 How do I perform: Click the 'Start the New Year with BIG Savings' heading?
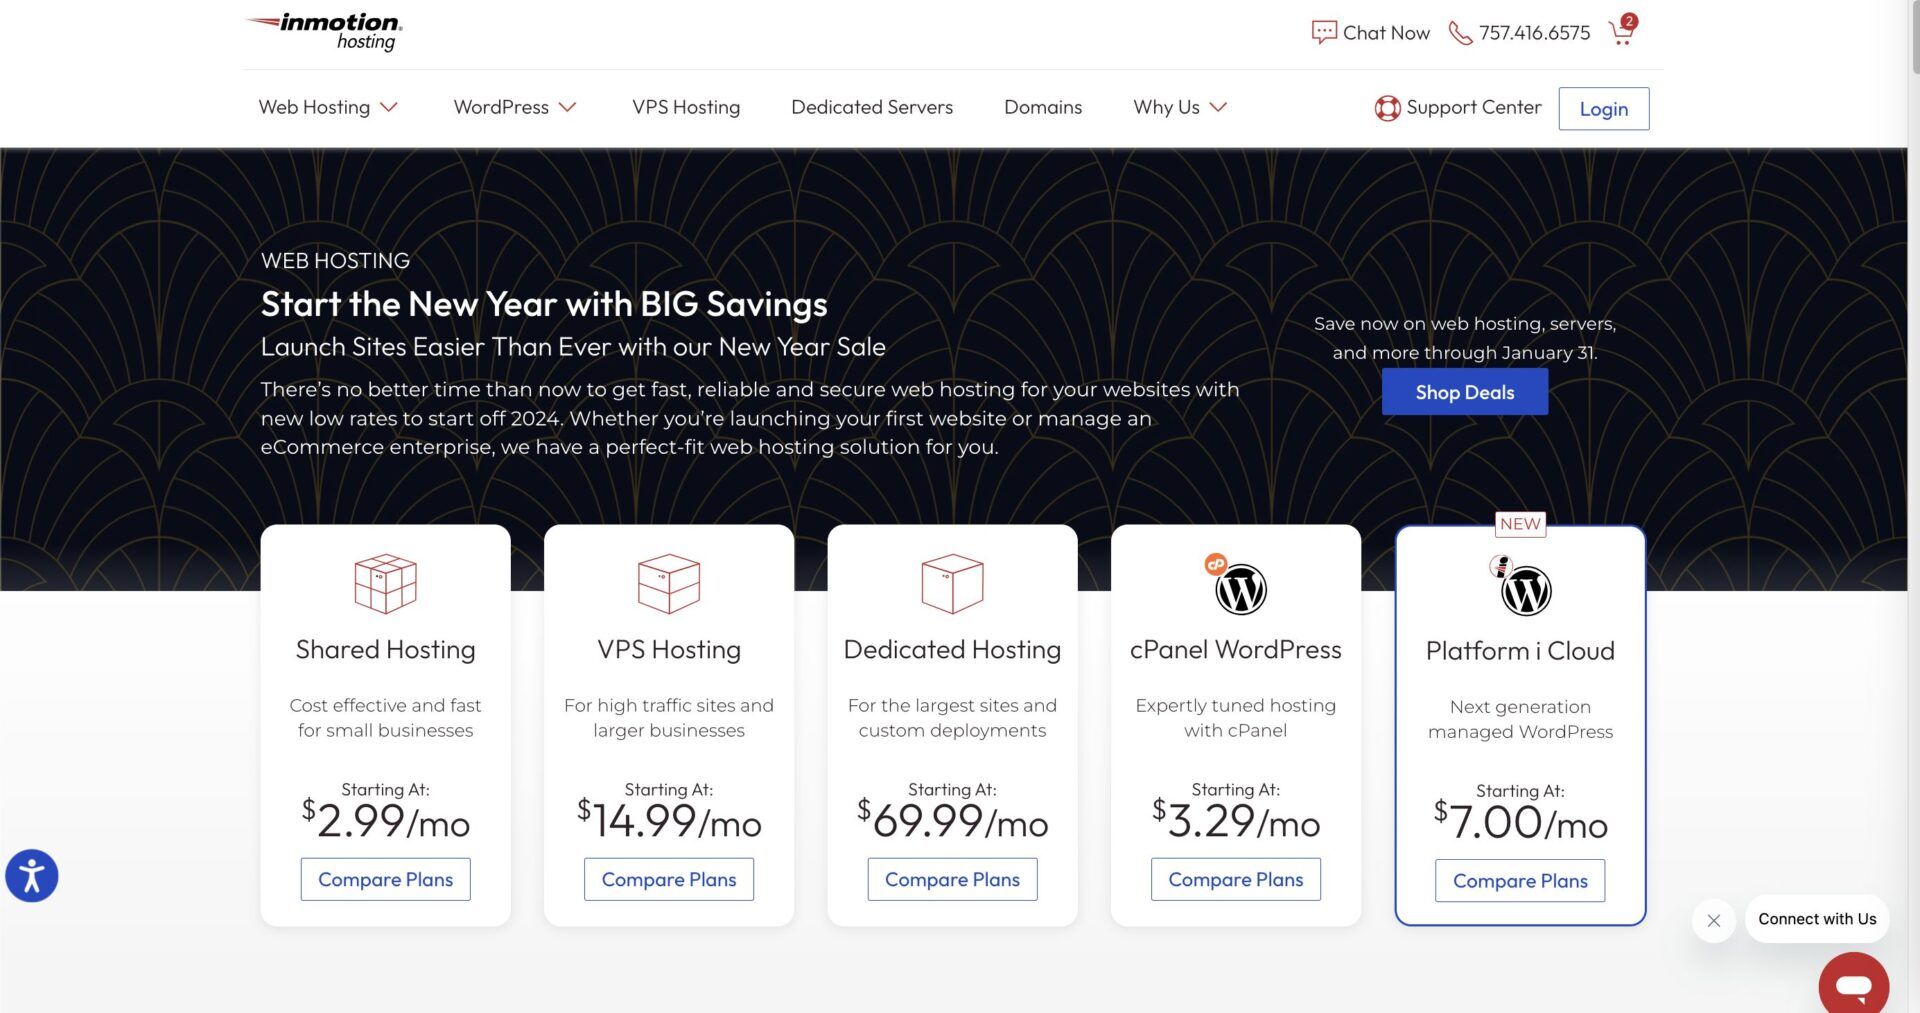[x=544, y=304]
